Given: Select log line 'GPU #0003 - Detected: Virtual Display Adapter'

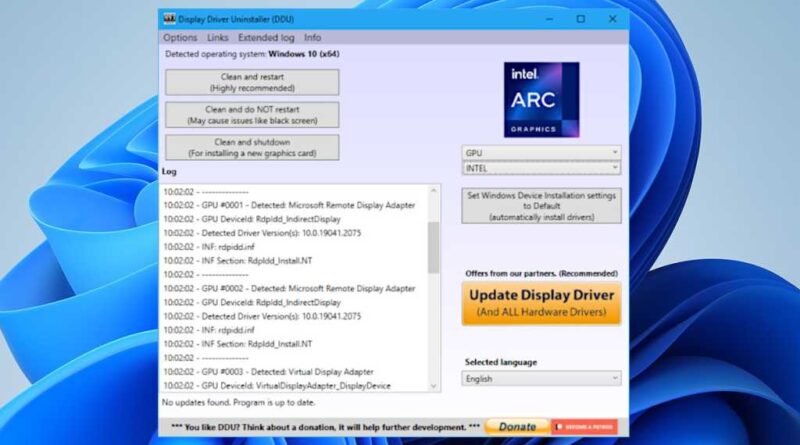Looking at the screenshot, I should (x=268, y=372).
